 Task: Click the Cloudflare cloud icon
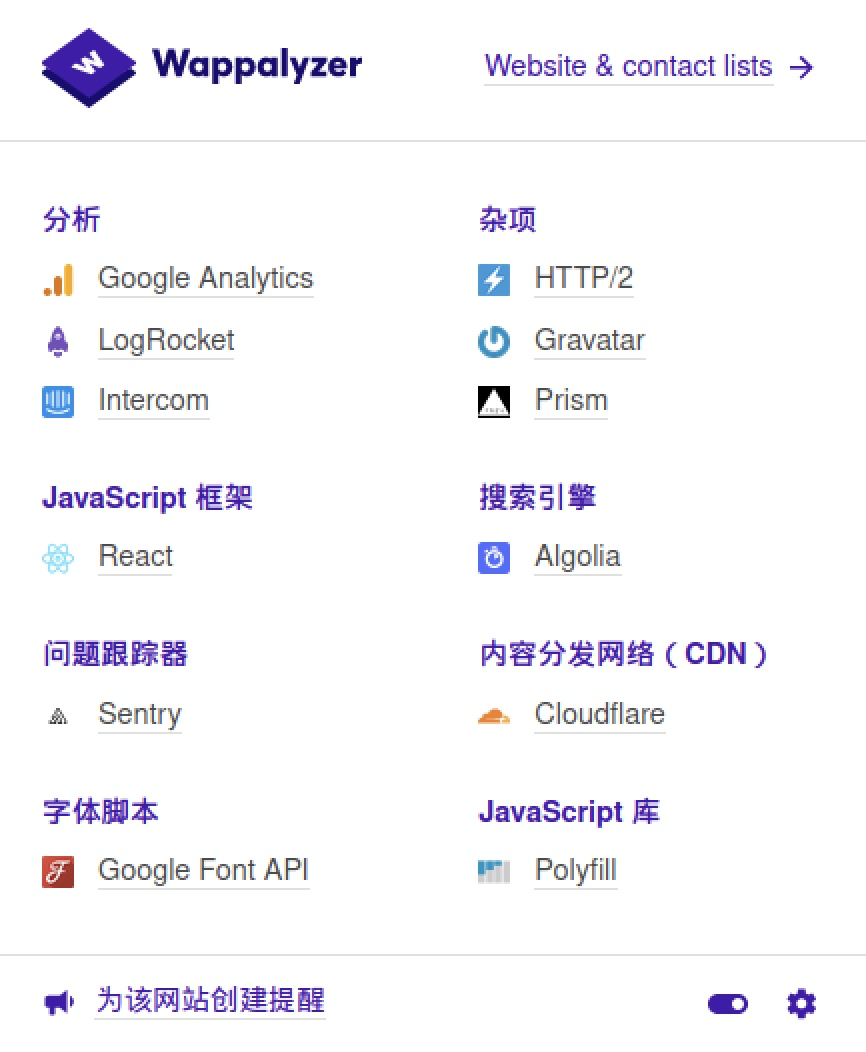click(x=494, y=717)
